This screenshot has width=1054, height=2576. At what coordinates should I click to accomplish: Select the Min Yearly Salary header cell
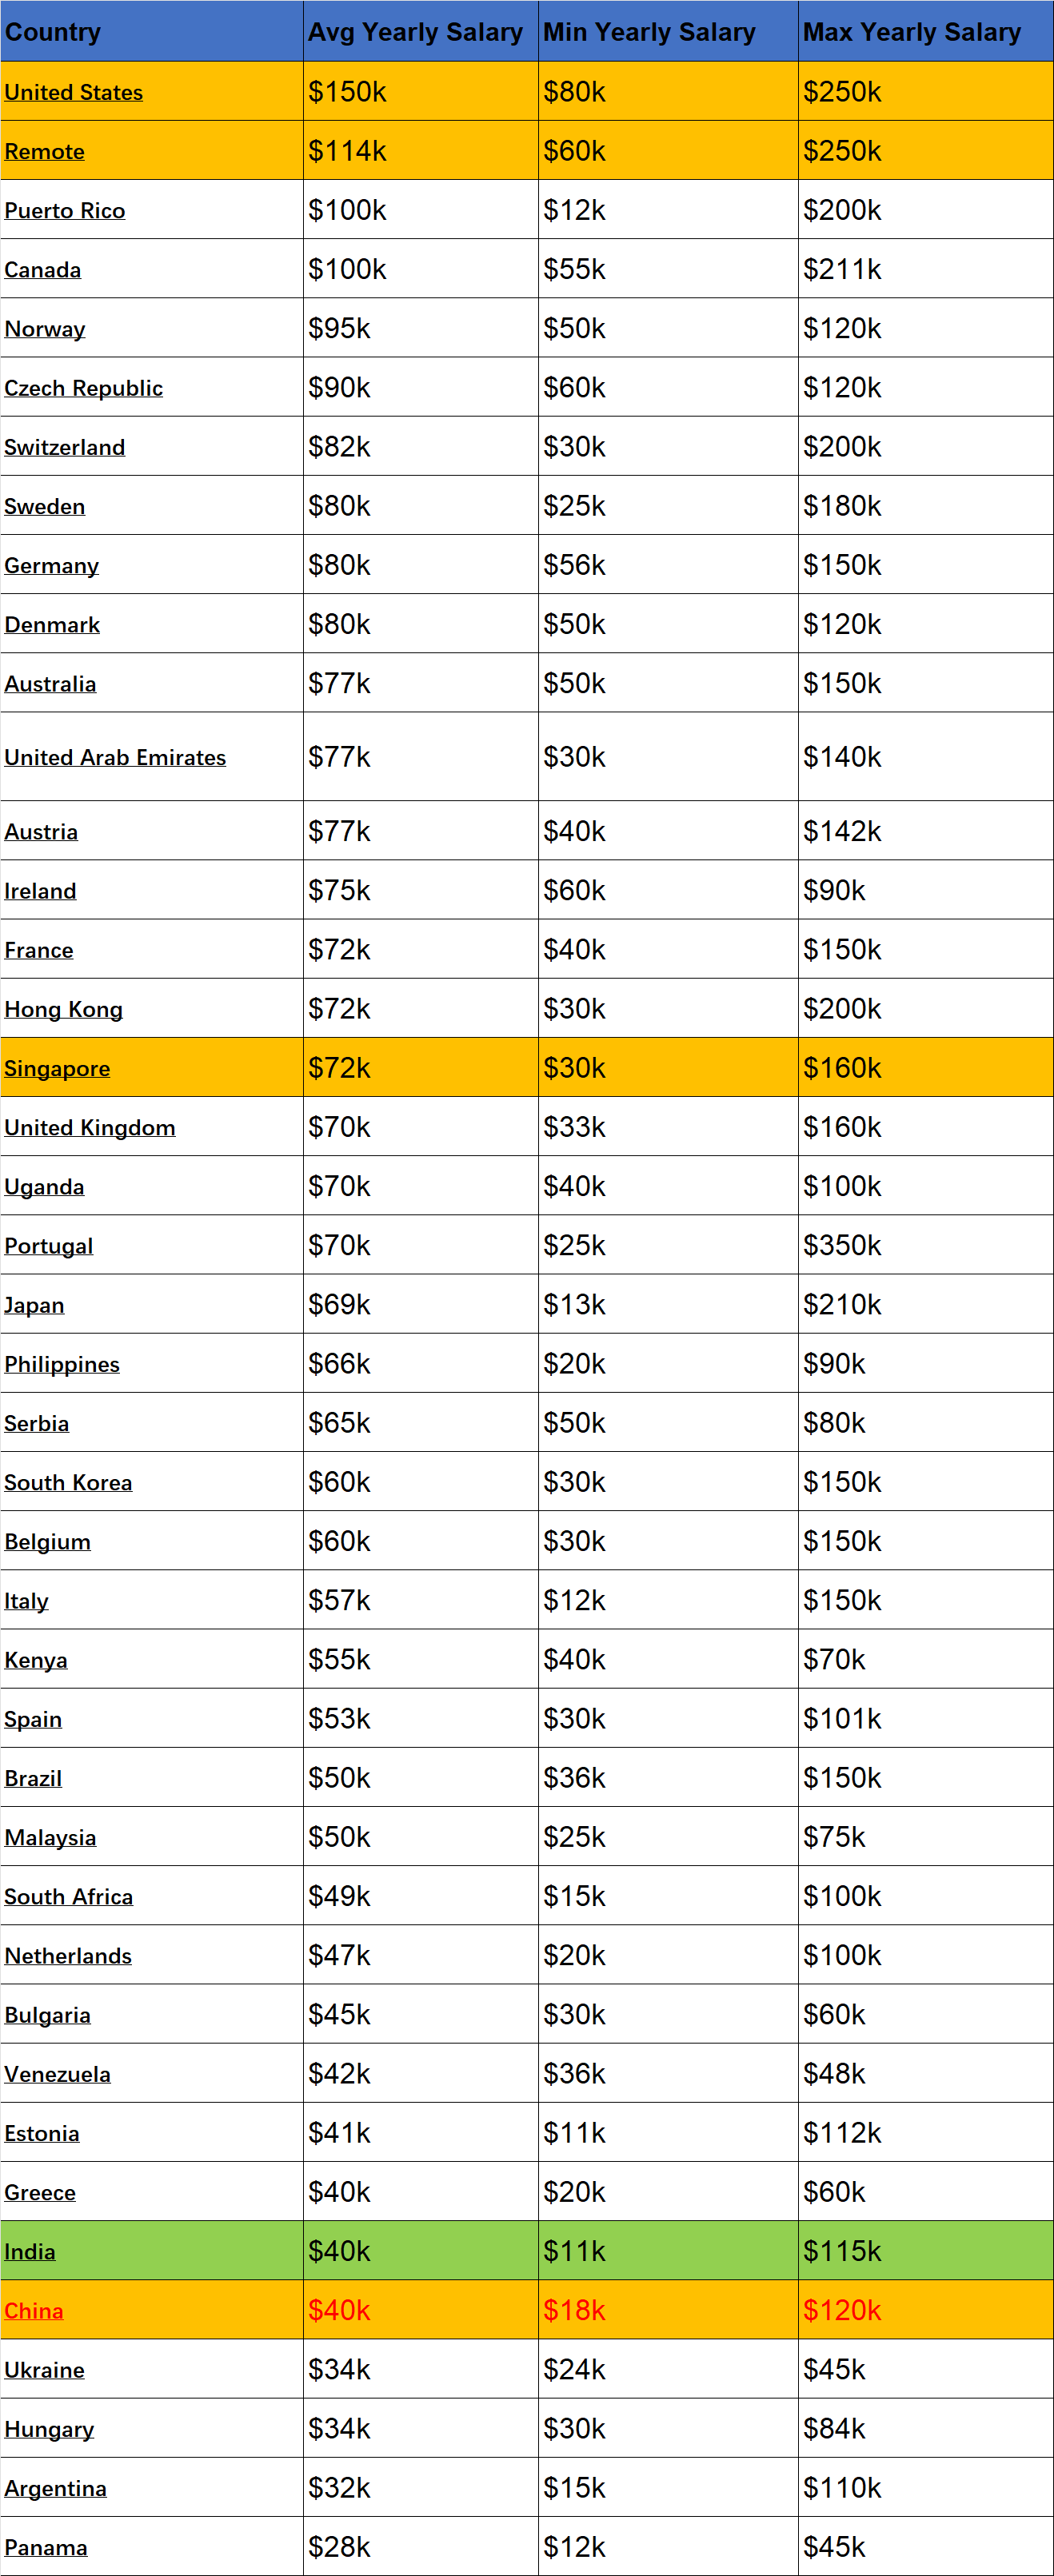point(668,31)
